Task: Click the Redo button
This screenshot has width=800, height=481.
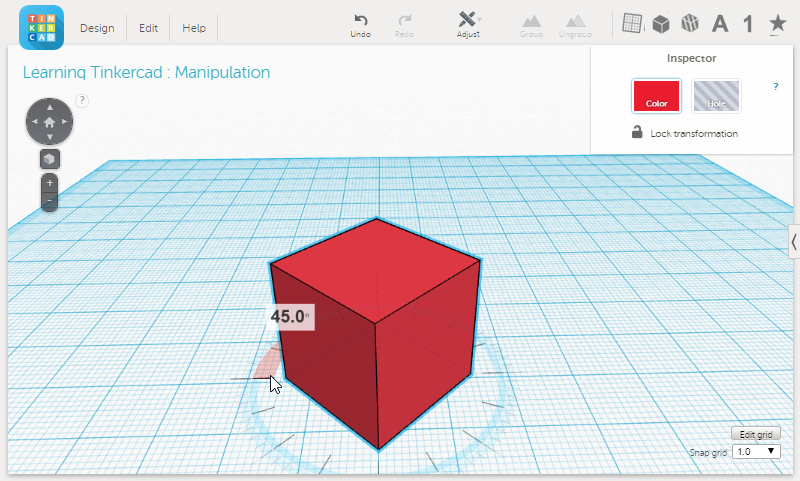Action: 404,26
